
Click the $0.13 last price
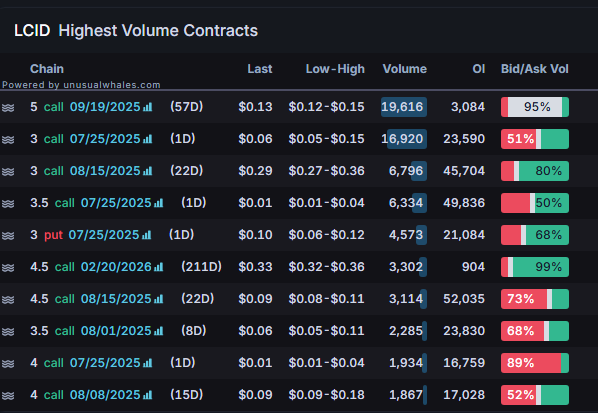click(256, 107)
